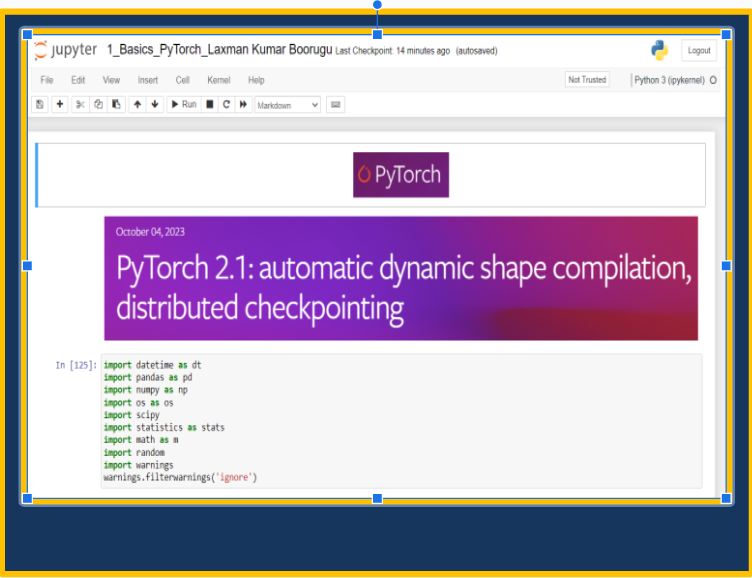Open the Edit menu
Image resolution: width=752 pixels, height=578 pixels.
tap(78, 80)
